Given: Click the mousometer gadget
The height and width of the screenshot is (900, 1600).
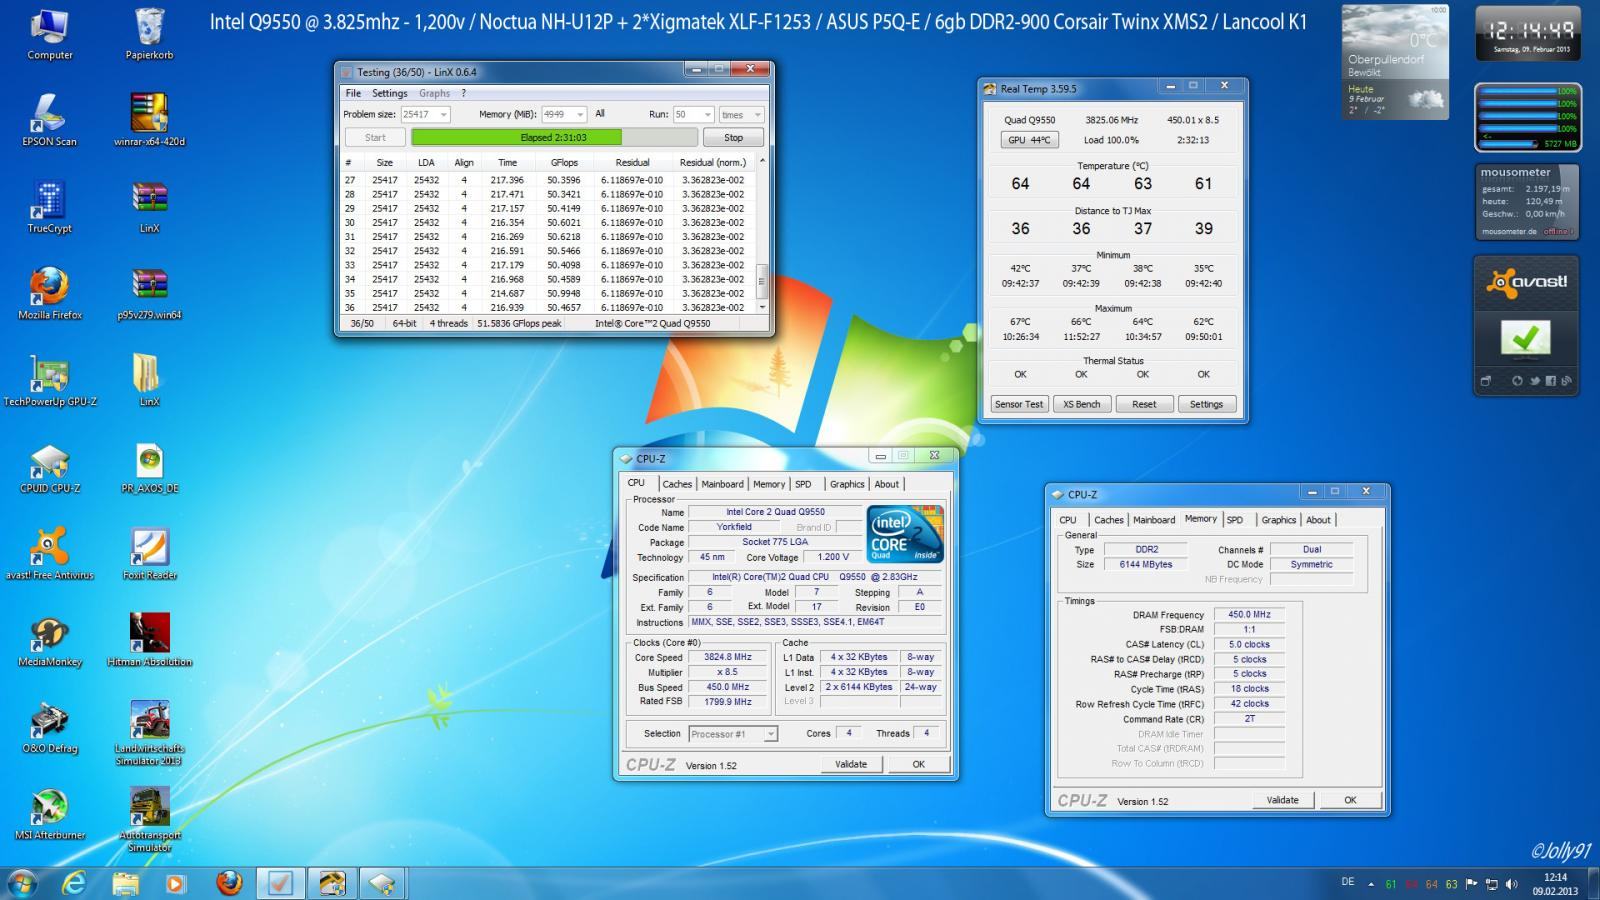Looking at the screenshot, I should pyautogui.click(x=1528, y=203).
